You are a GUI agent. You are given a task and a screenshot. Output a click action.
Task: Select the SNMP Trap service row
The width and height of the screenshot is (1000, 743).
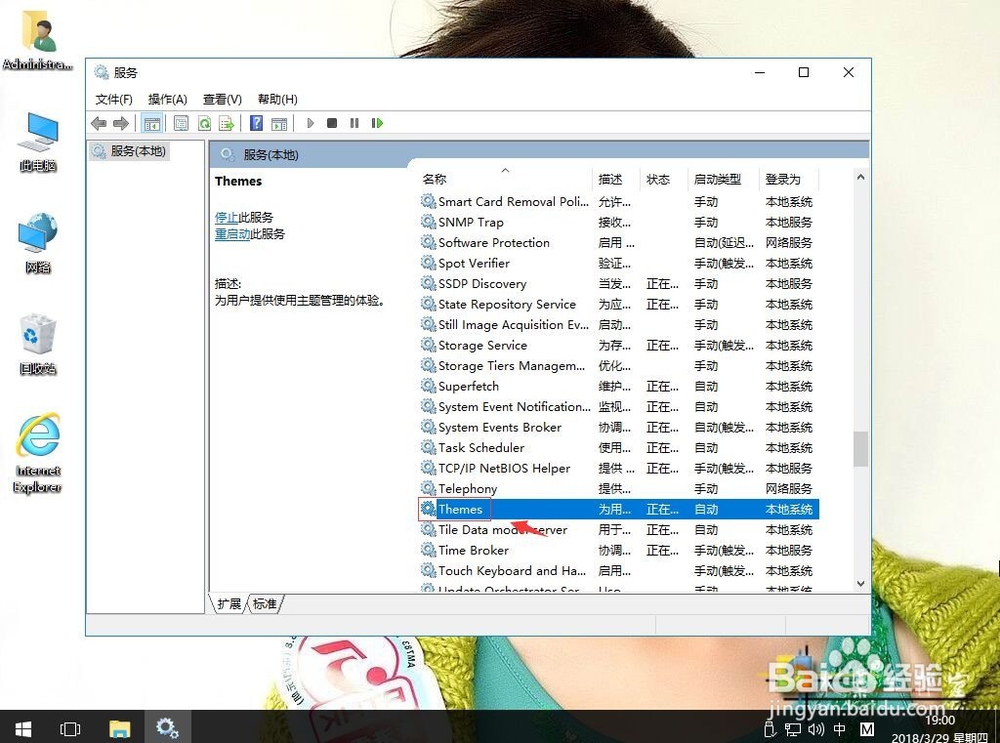tap(619, 223)
